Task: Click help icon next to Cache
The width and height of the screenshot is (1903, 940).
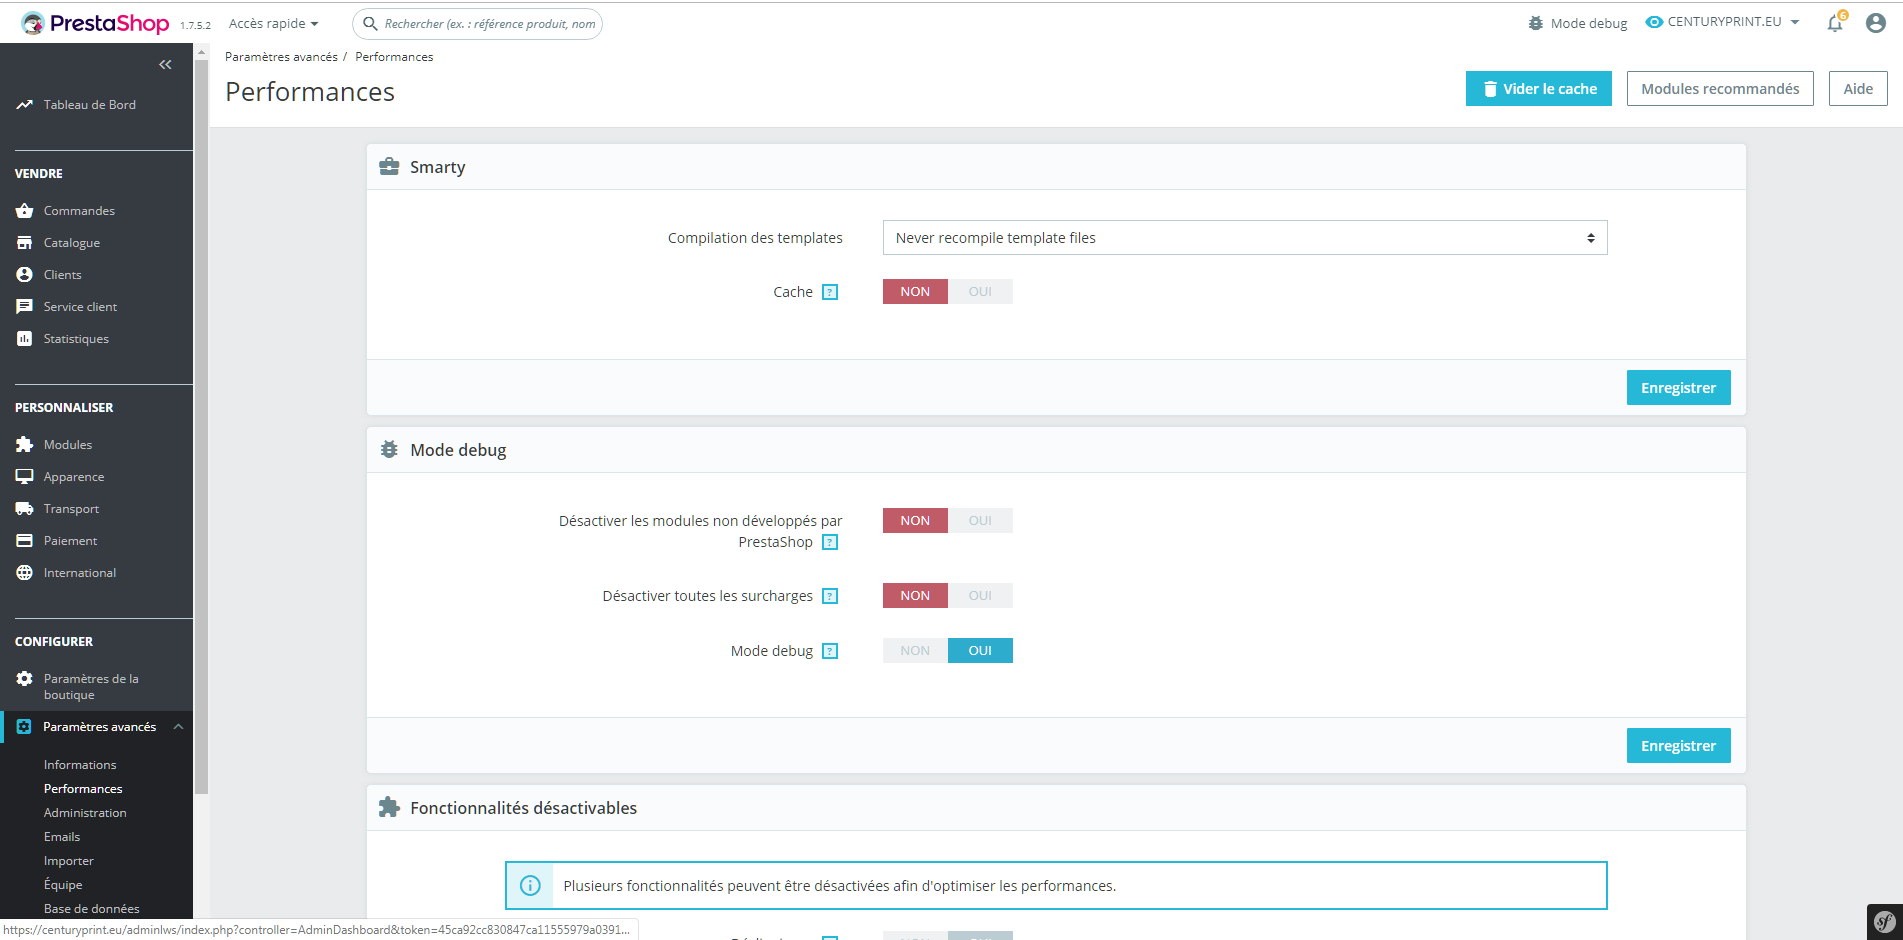Action: click(x=830, y=292)
